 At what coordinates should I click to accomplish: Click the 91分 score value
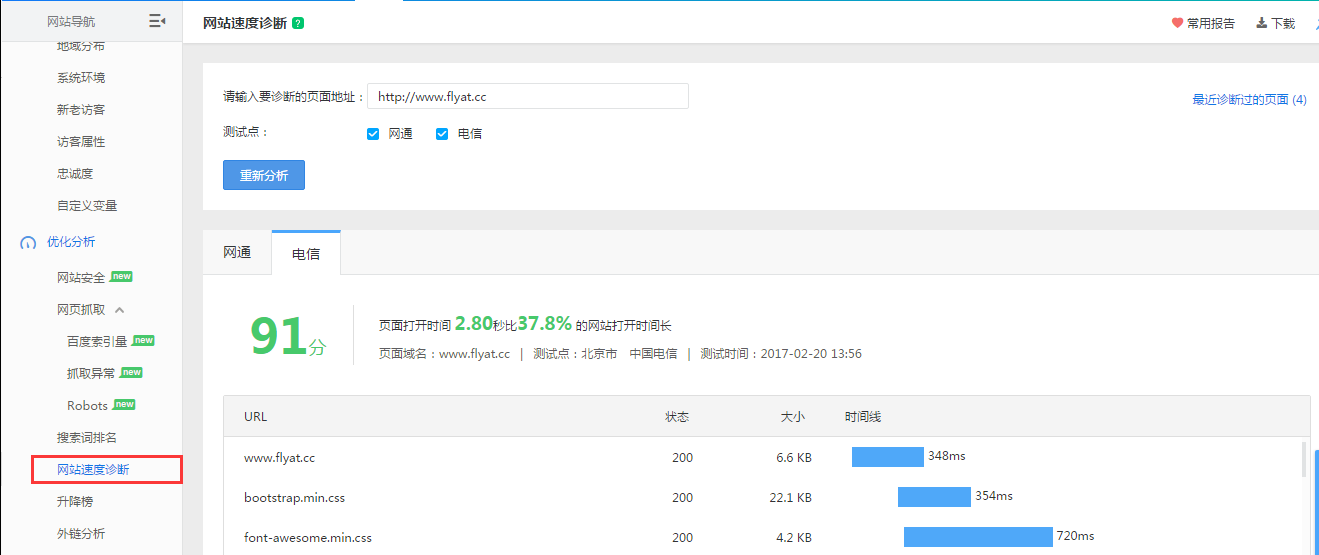pos(288,337)
